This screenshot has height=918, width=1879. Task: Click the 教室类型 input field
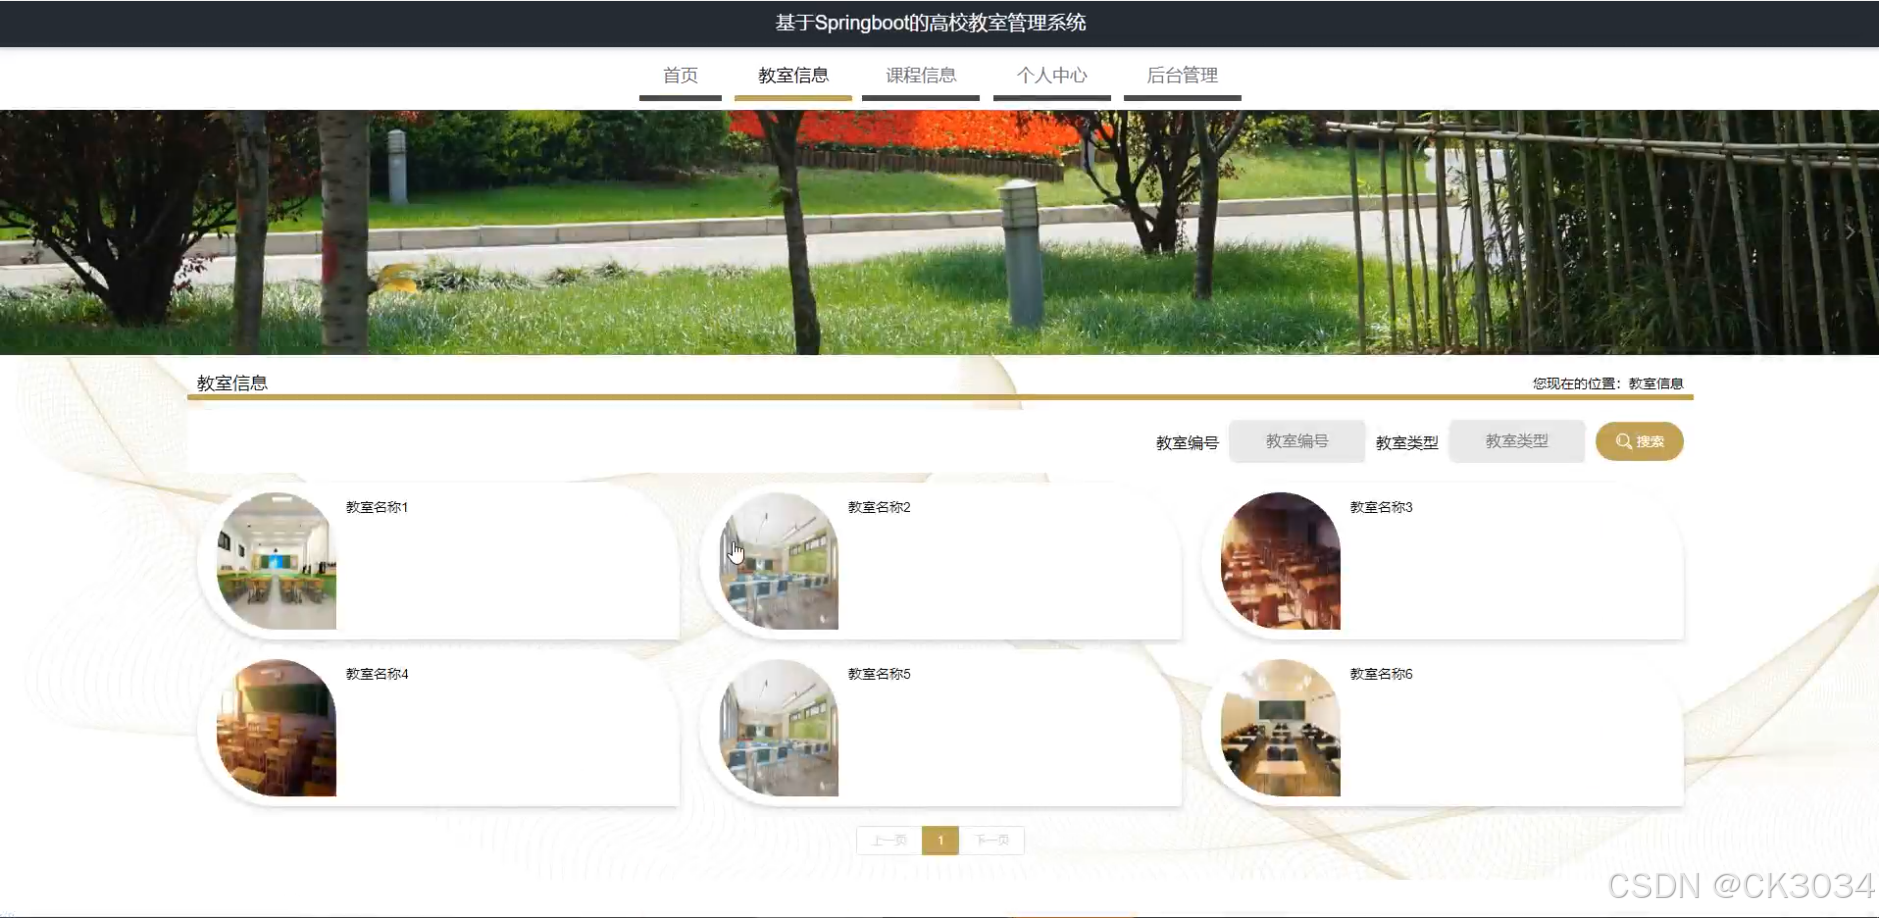pyautogui.click(x=1516, y=441)
